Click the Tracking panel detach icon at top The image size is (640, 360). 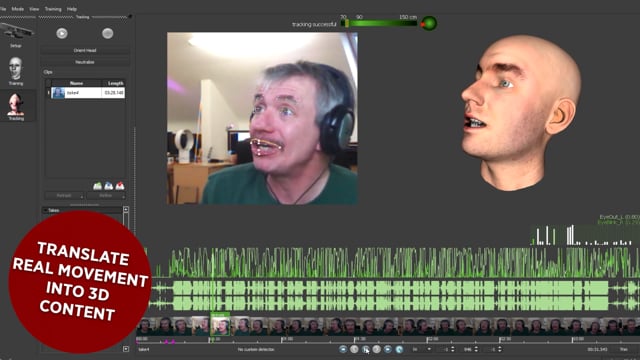coord(130,16)
